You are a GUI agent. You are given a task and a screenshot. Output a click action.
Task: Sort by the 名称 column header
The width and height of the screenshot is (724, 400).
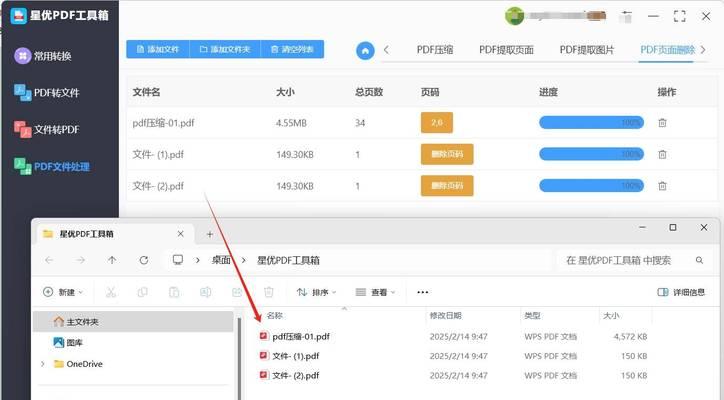coord(274,315)
